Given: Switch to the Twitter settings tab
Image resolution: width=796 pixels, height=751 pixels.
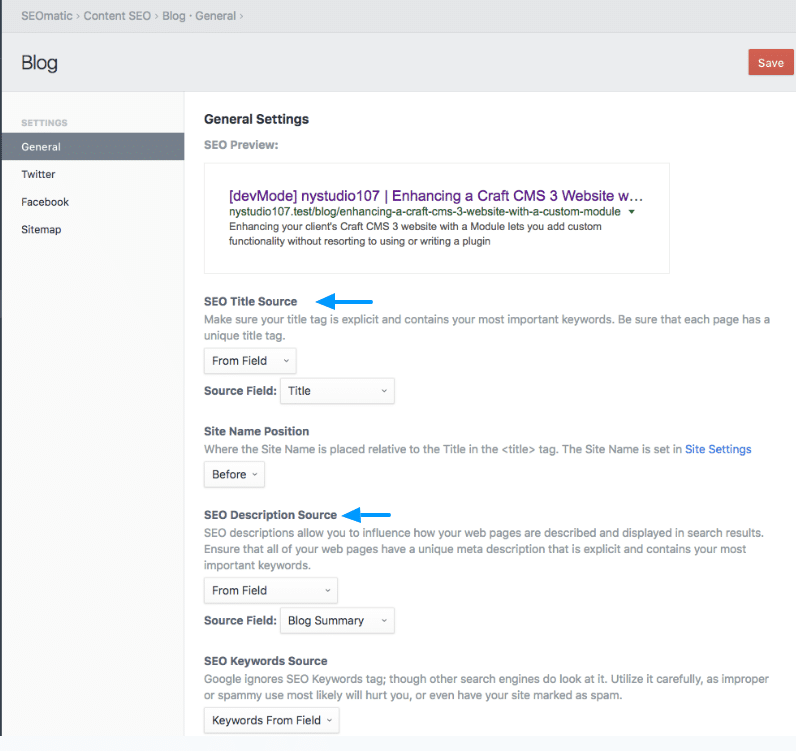Looking at the screenshot, I should pos(38,174).
